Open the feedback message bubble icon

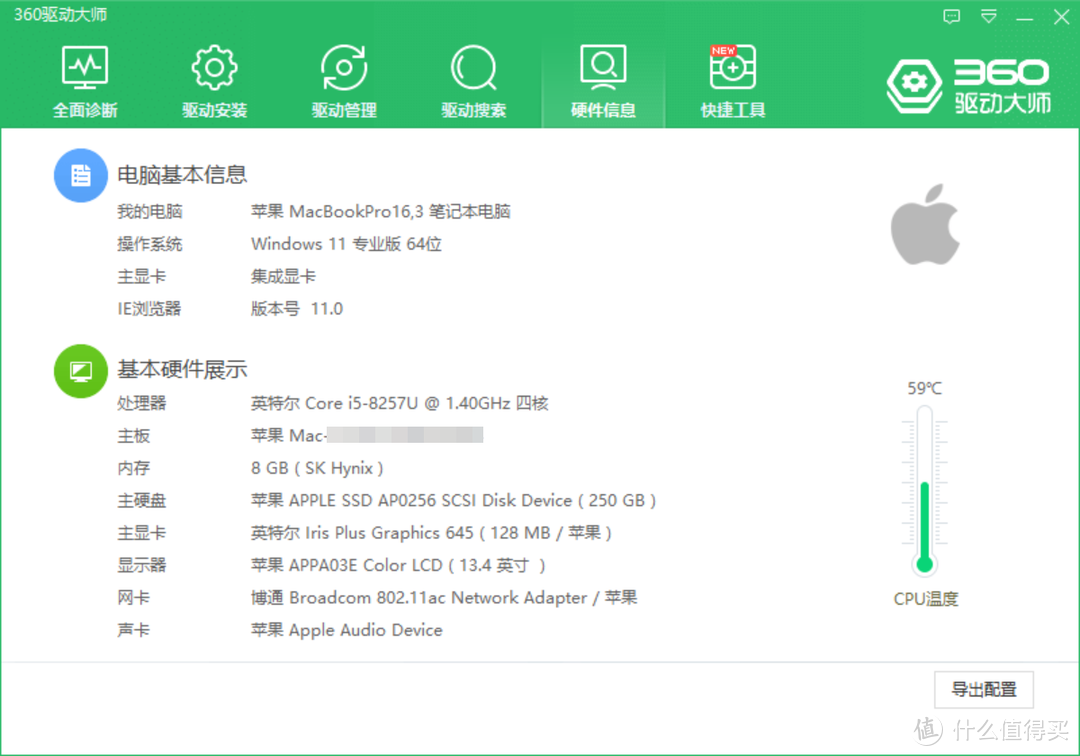(951, 16)
